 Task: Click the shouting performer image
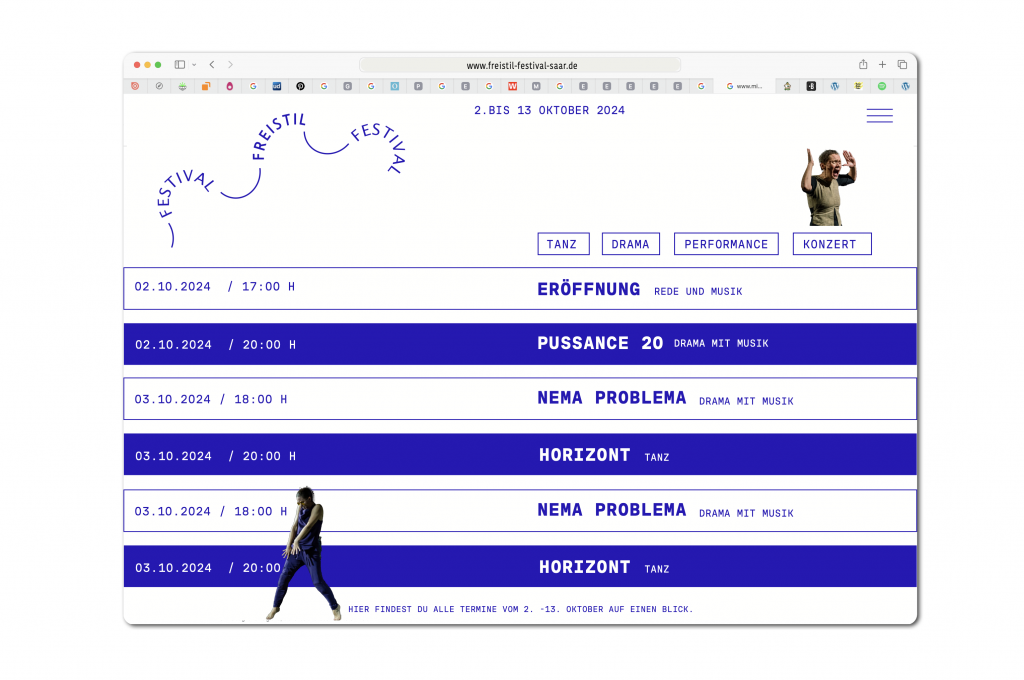pyautogui.click(x=828, y=187)
